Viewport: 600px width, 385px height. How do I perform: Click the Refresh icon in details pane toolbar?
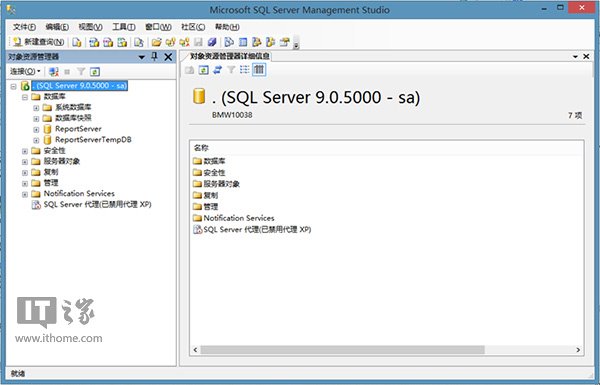click(204, 70)
